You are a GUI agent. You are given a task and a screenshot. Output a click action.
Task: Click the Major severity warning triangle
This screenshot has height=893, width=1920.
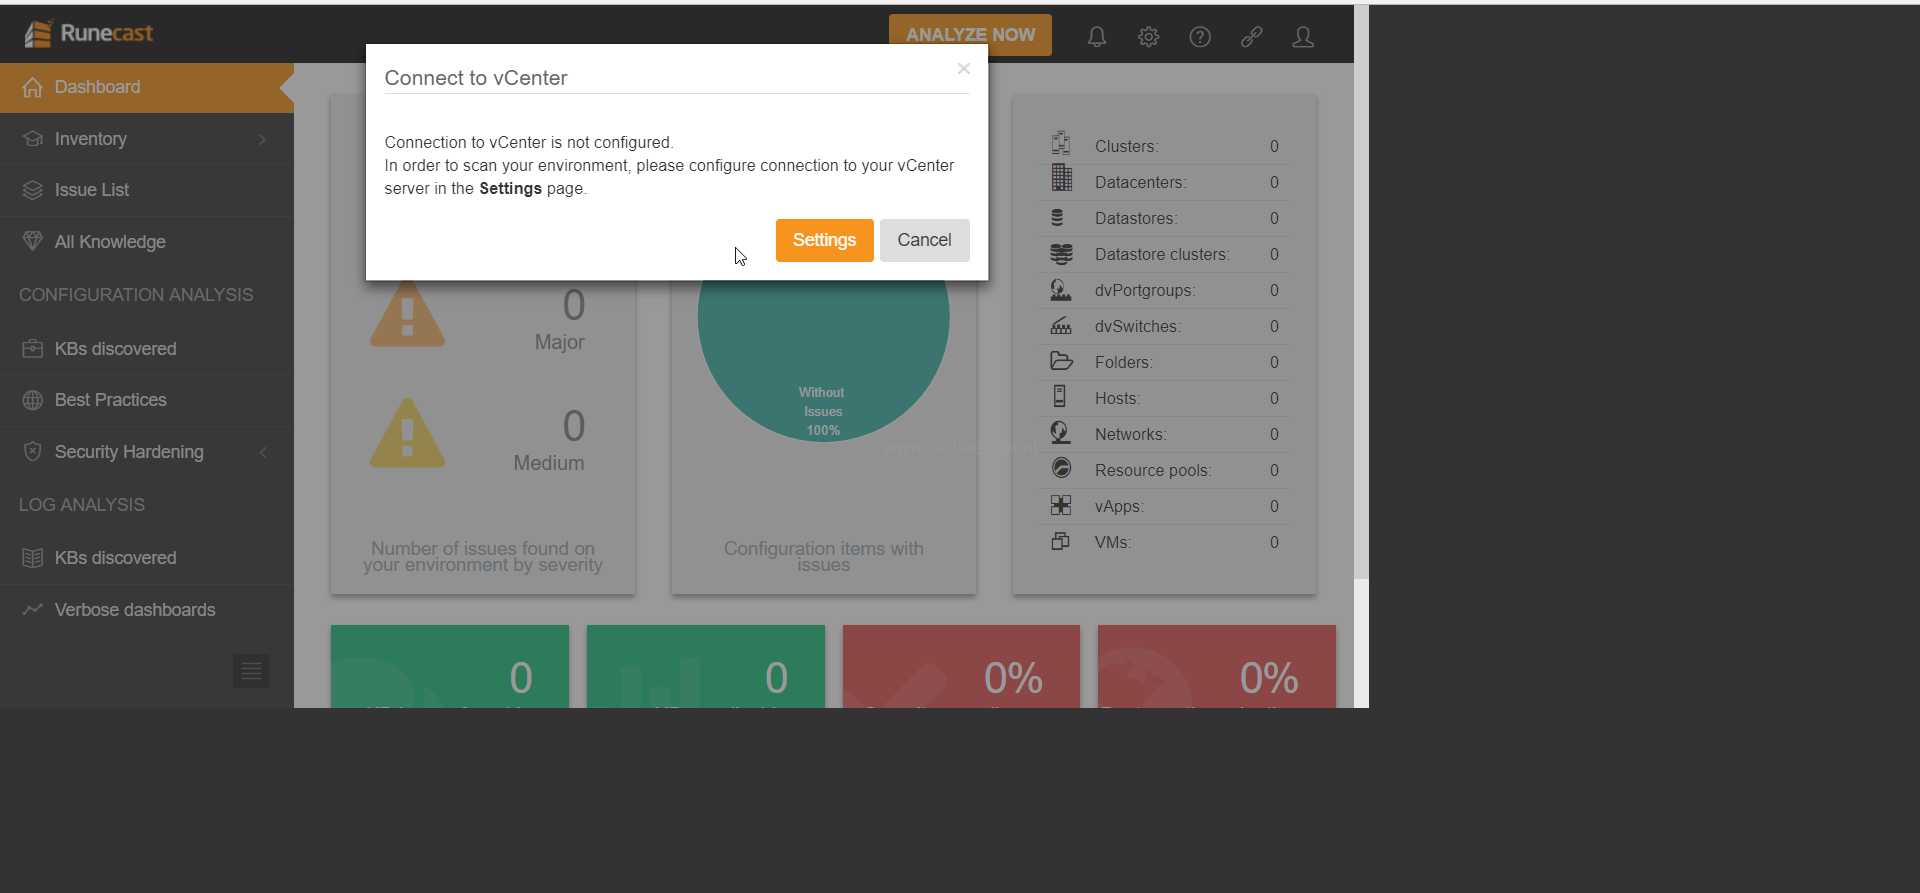[407, 313]
